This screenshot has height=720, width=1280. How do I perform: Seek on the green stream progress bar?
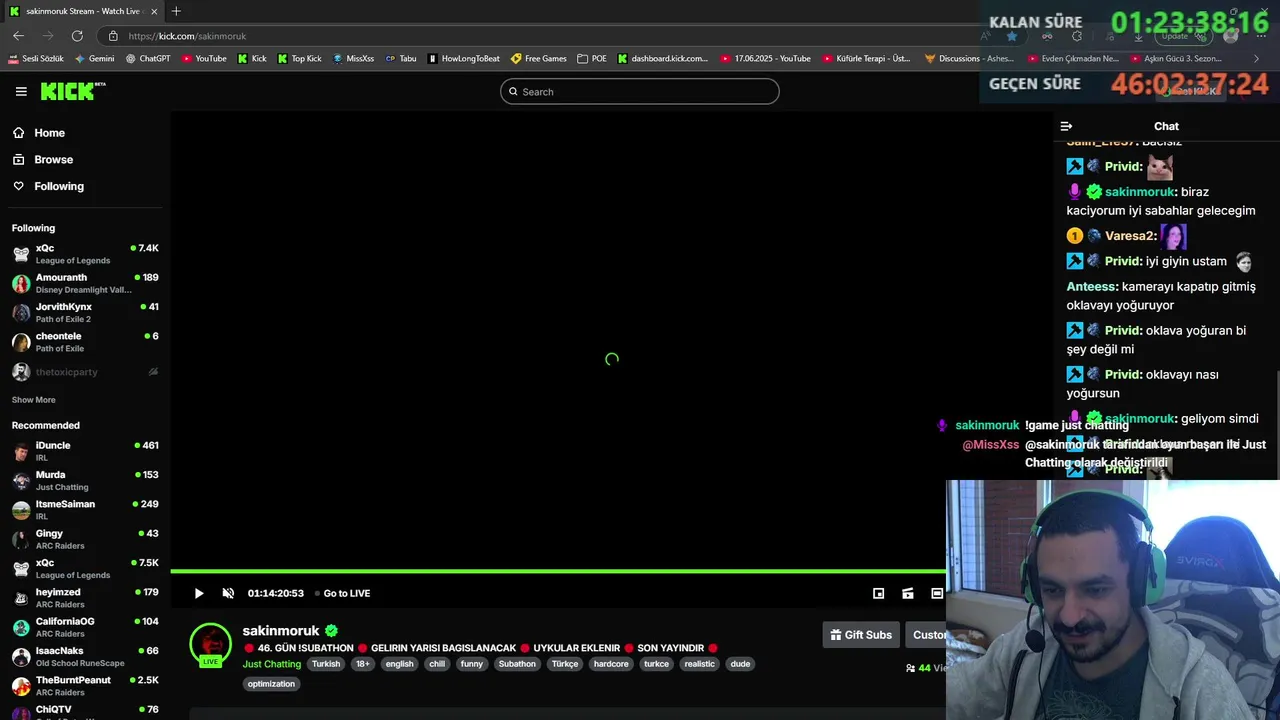point(558,572)
